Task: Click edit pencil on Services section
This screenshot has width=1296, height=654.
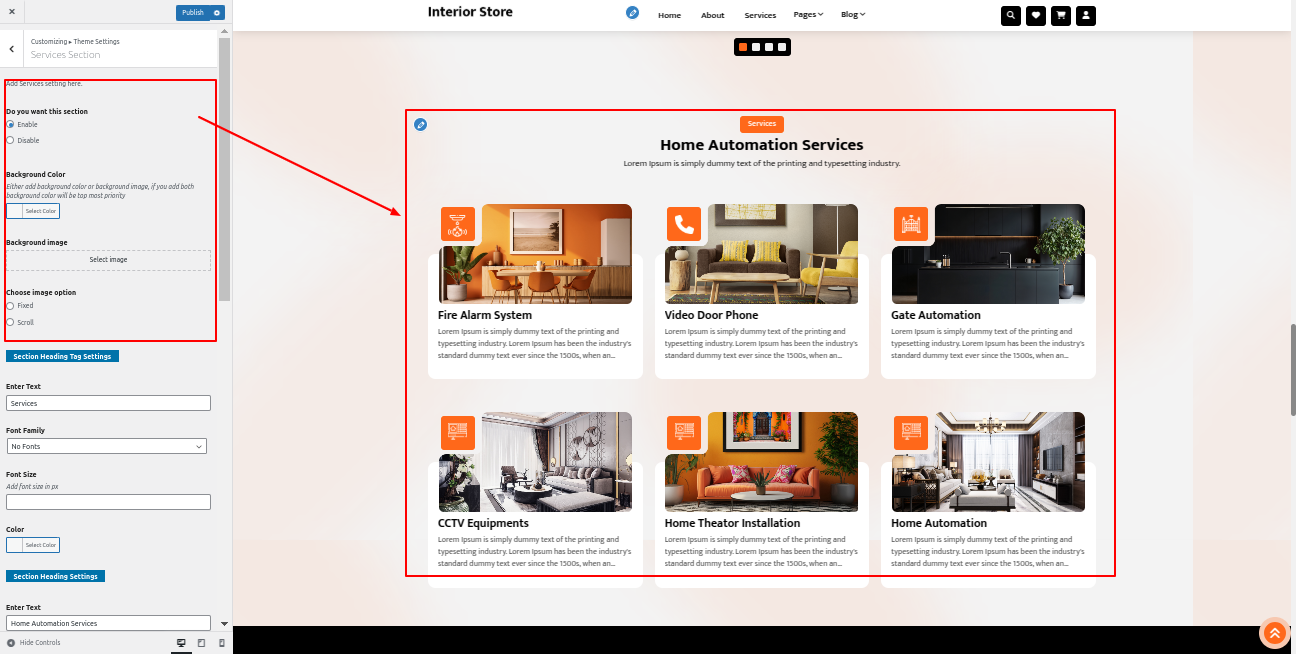Action: coord(421,124)
